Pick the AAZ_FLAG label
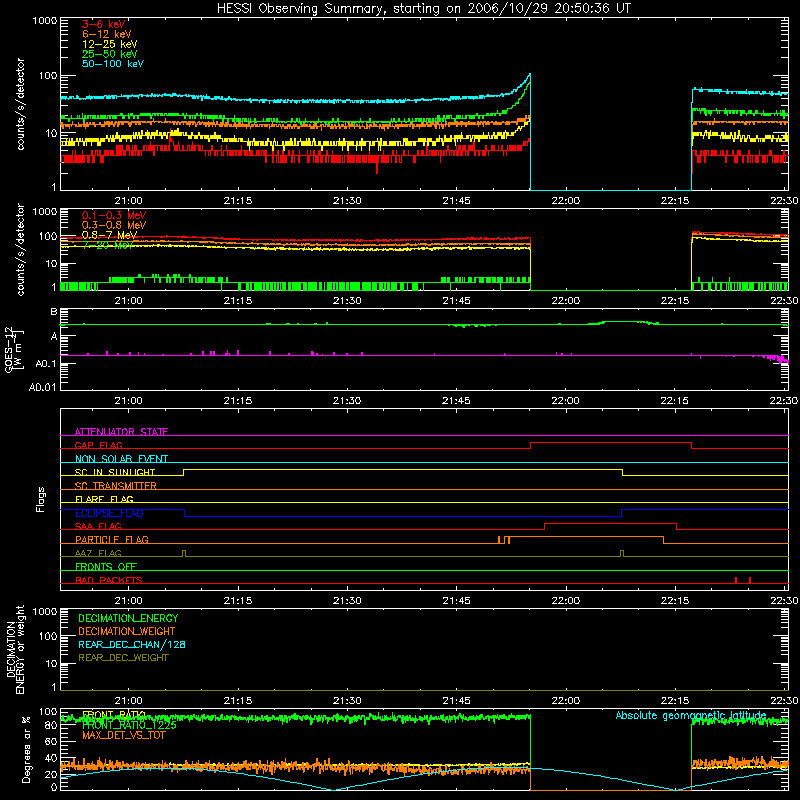800x800 pixels. pos(98,553)
